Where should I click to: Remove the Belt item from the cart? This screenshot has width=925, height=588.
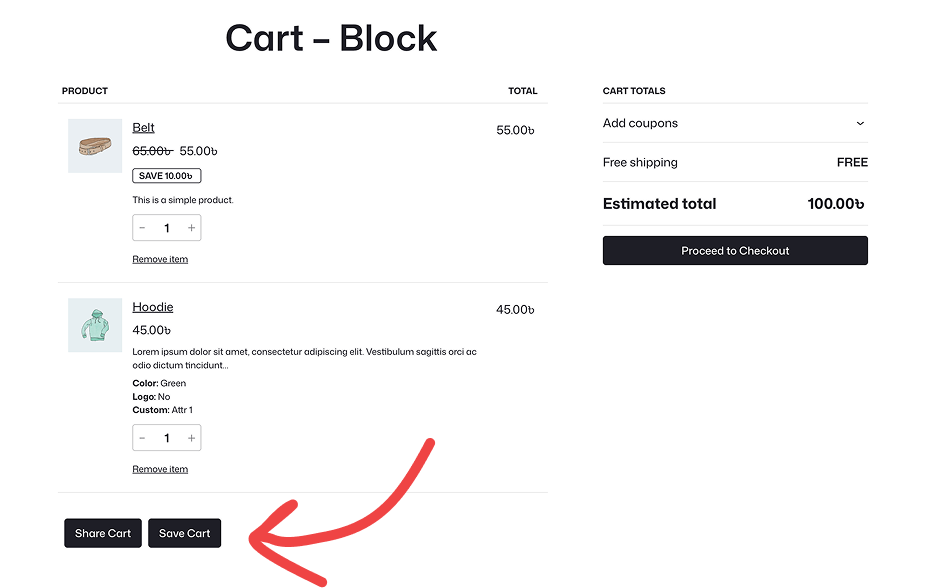pyautogui.click(x=160, y=258)
